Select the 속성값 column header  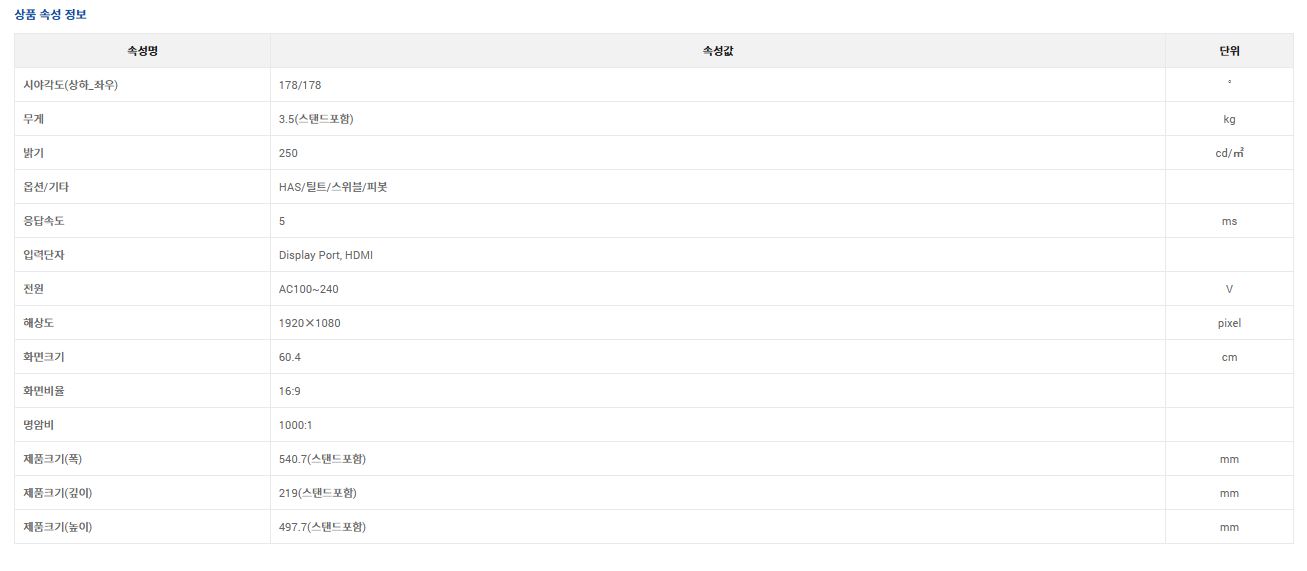(x=718, y=51)
